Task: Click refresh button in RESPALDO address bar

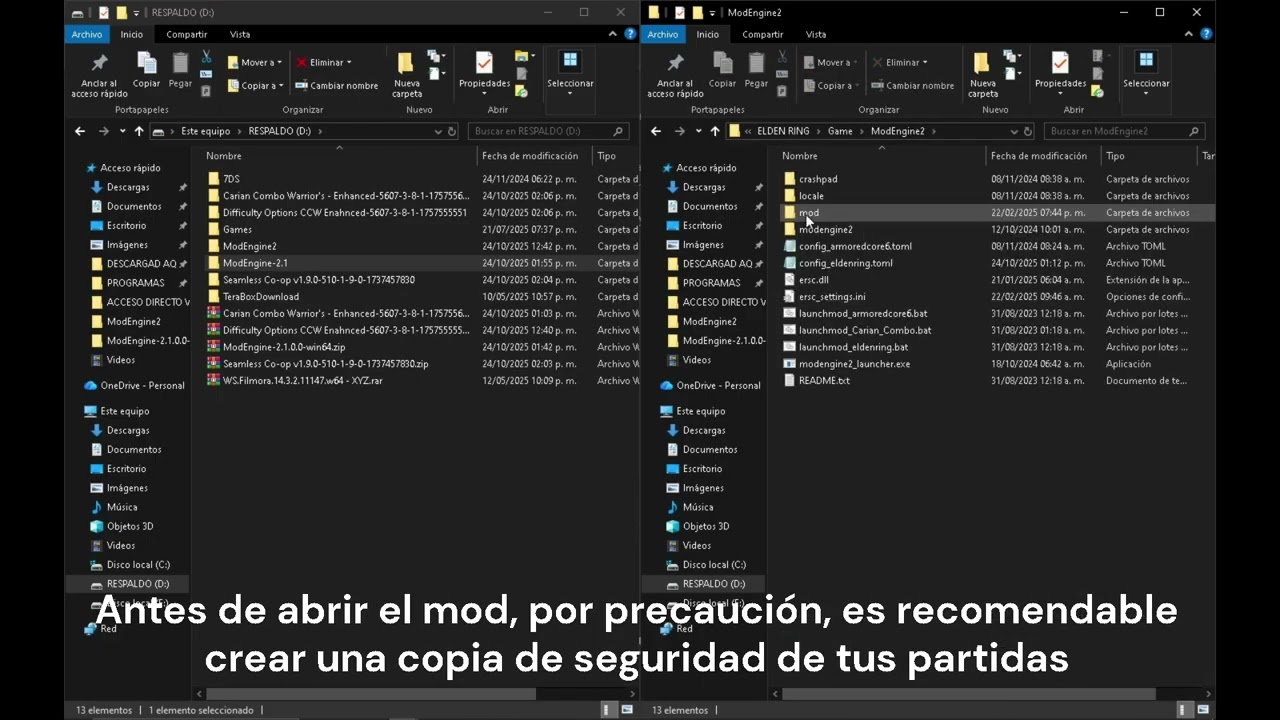Action: pos(452,131)
